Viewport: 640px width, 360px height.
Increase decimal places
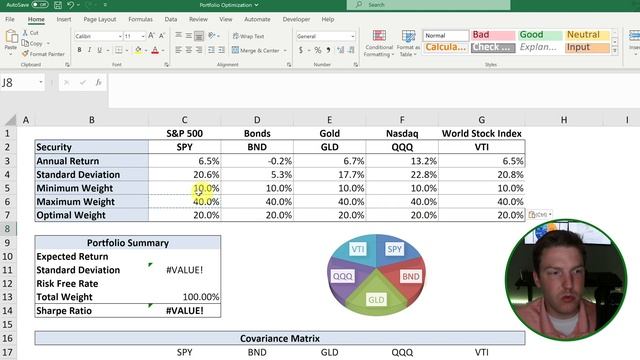340,50
